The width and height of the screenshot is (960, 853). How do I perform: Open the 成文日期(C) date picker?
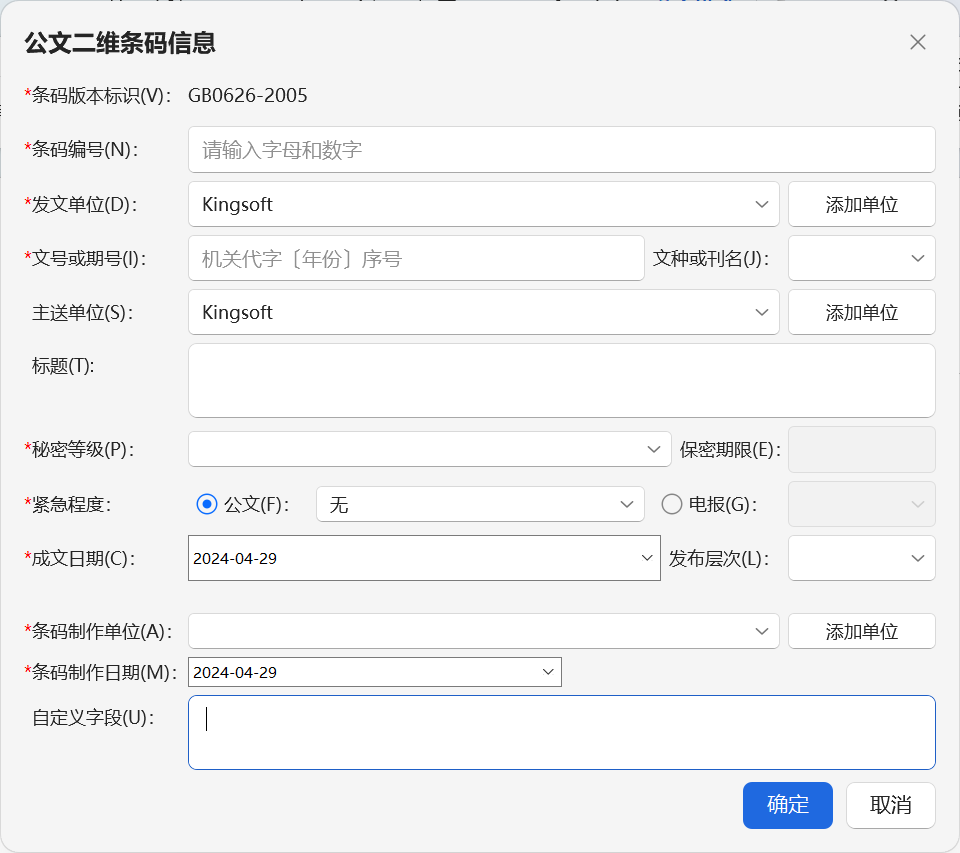click(424, 558)
